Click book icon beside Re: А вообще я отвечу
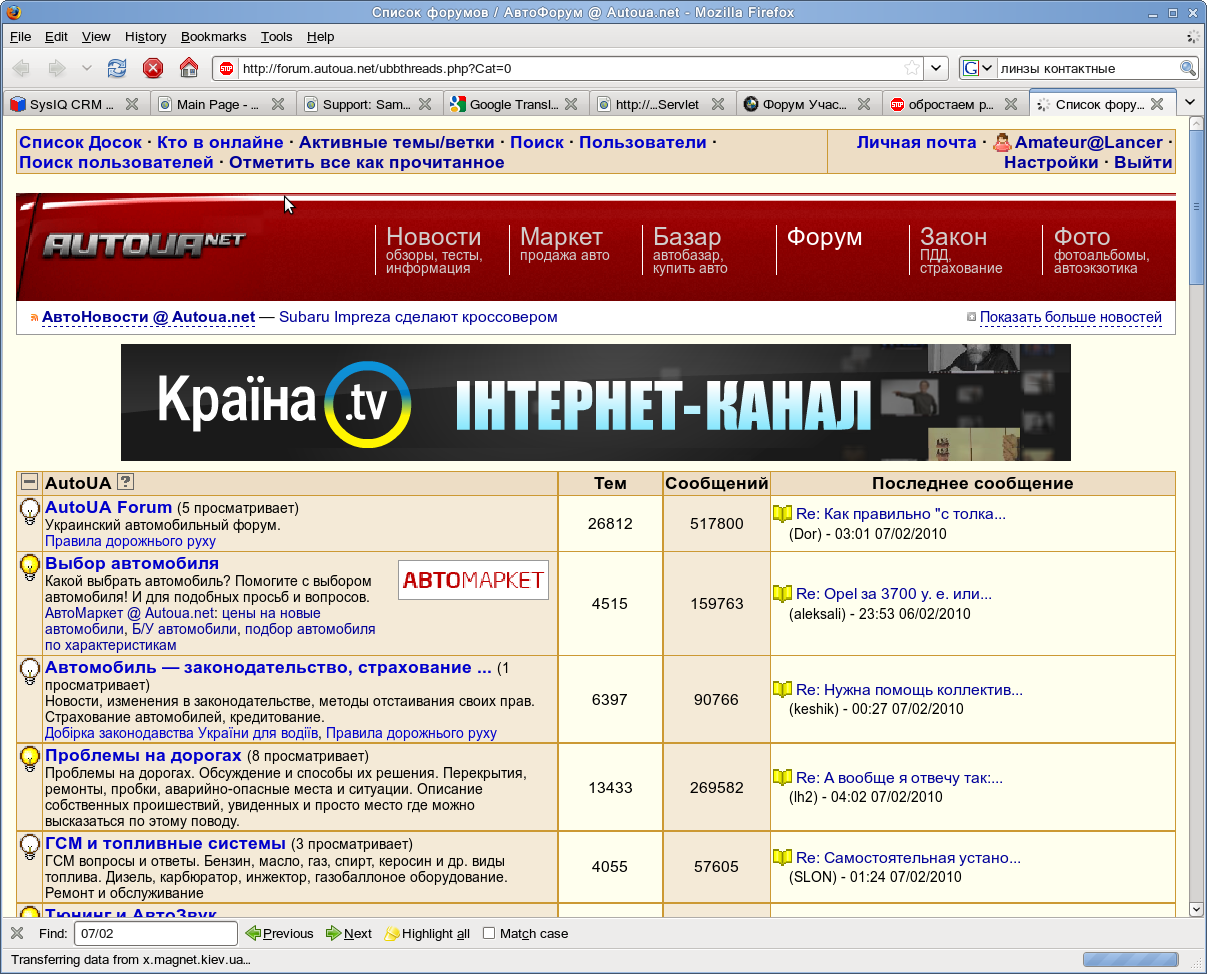Screen dimensions: 1207x974 click(x=782, y=778)
